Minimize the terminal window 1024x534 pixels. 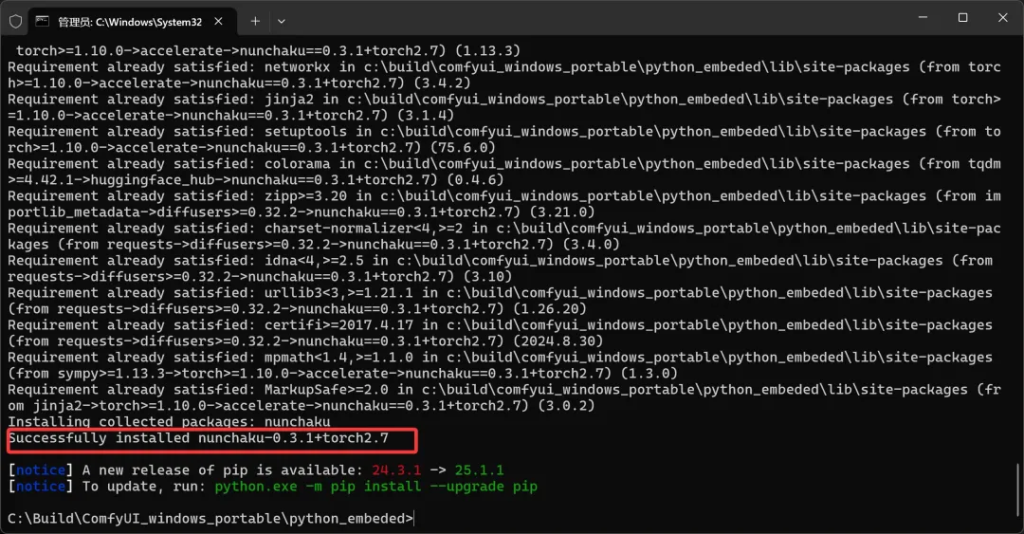pyautogui.click(x=923, y=18)
